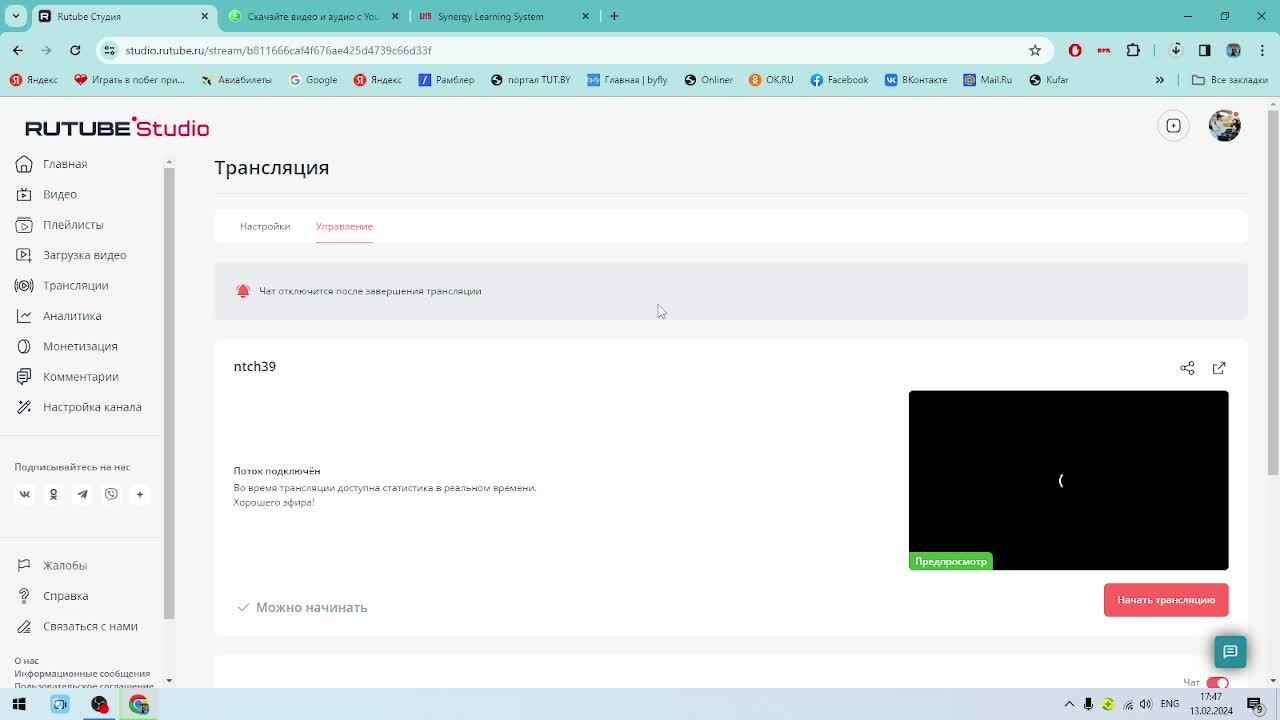
Task: Open the browser side panel icon
Action: pyautogui.click(x=1205, y=50)
